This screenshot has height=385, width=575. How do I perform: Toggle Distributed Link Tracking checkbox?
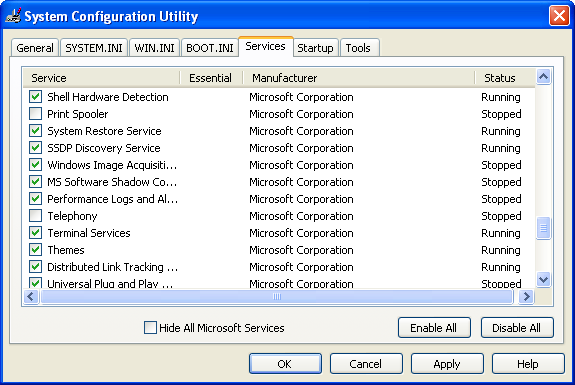36,267
